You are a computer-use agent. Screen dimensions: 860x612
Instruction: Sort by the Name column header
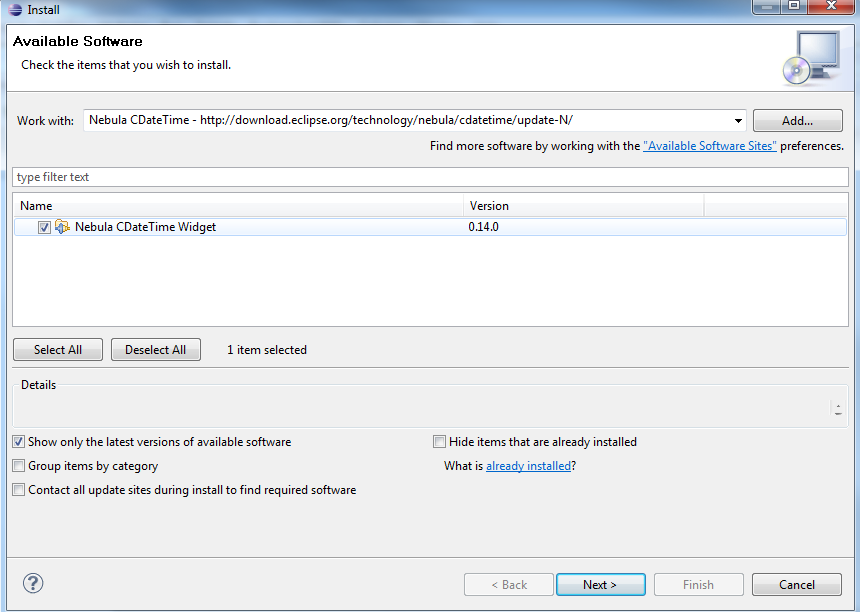(239, 206)
